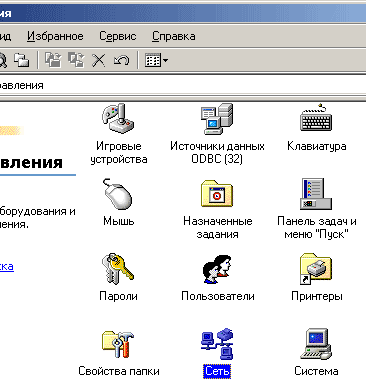This screenshot has width=366, height=390.
Task: Click the Игровые устройства label text
Action: tap(118, 153)
